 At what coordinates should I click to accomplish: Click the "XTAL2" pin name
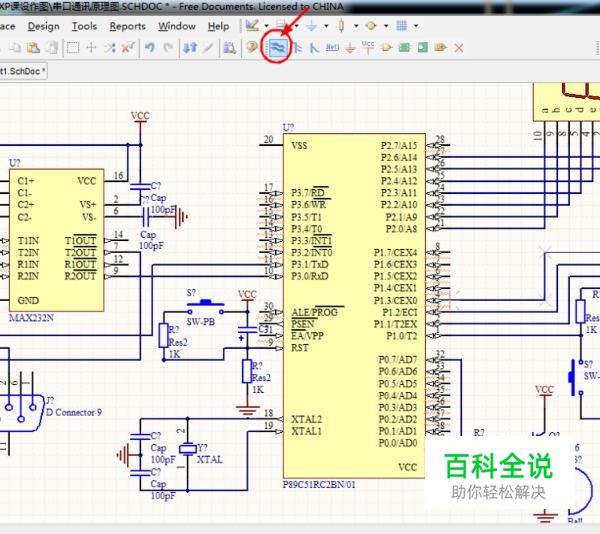307,419
